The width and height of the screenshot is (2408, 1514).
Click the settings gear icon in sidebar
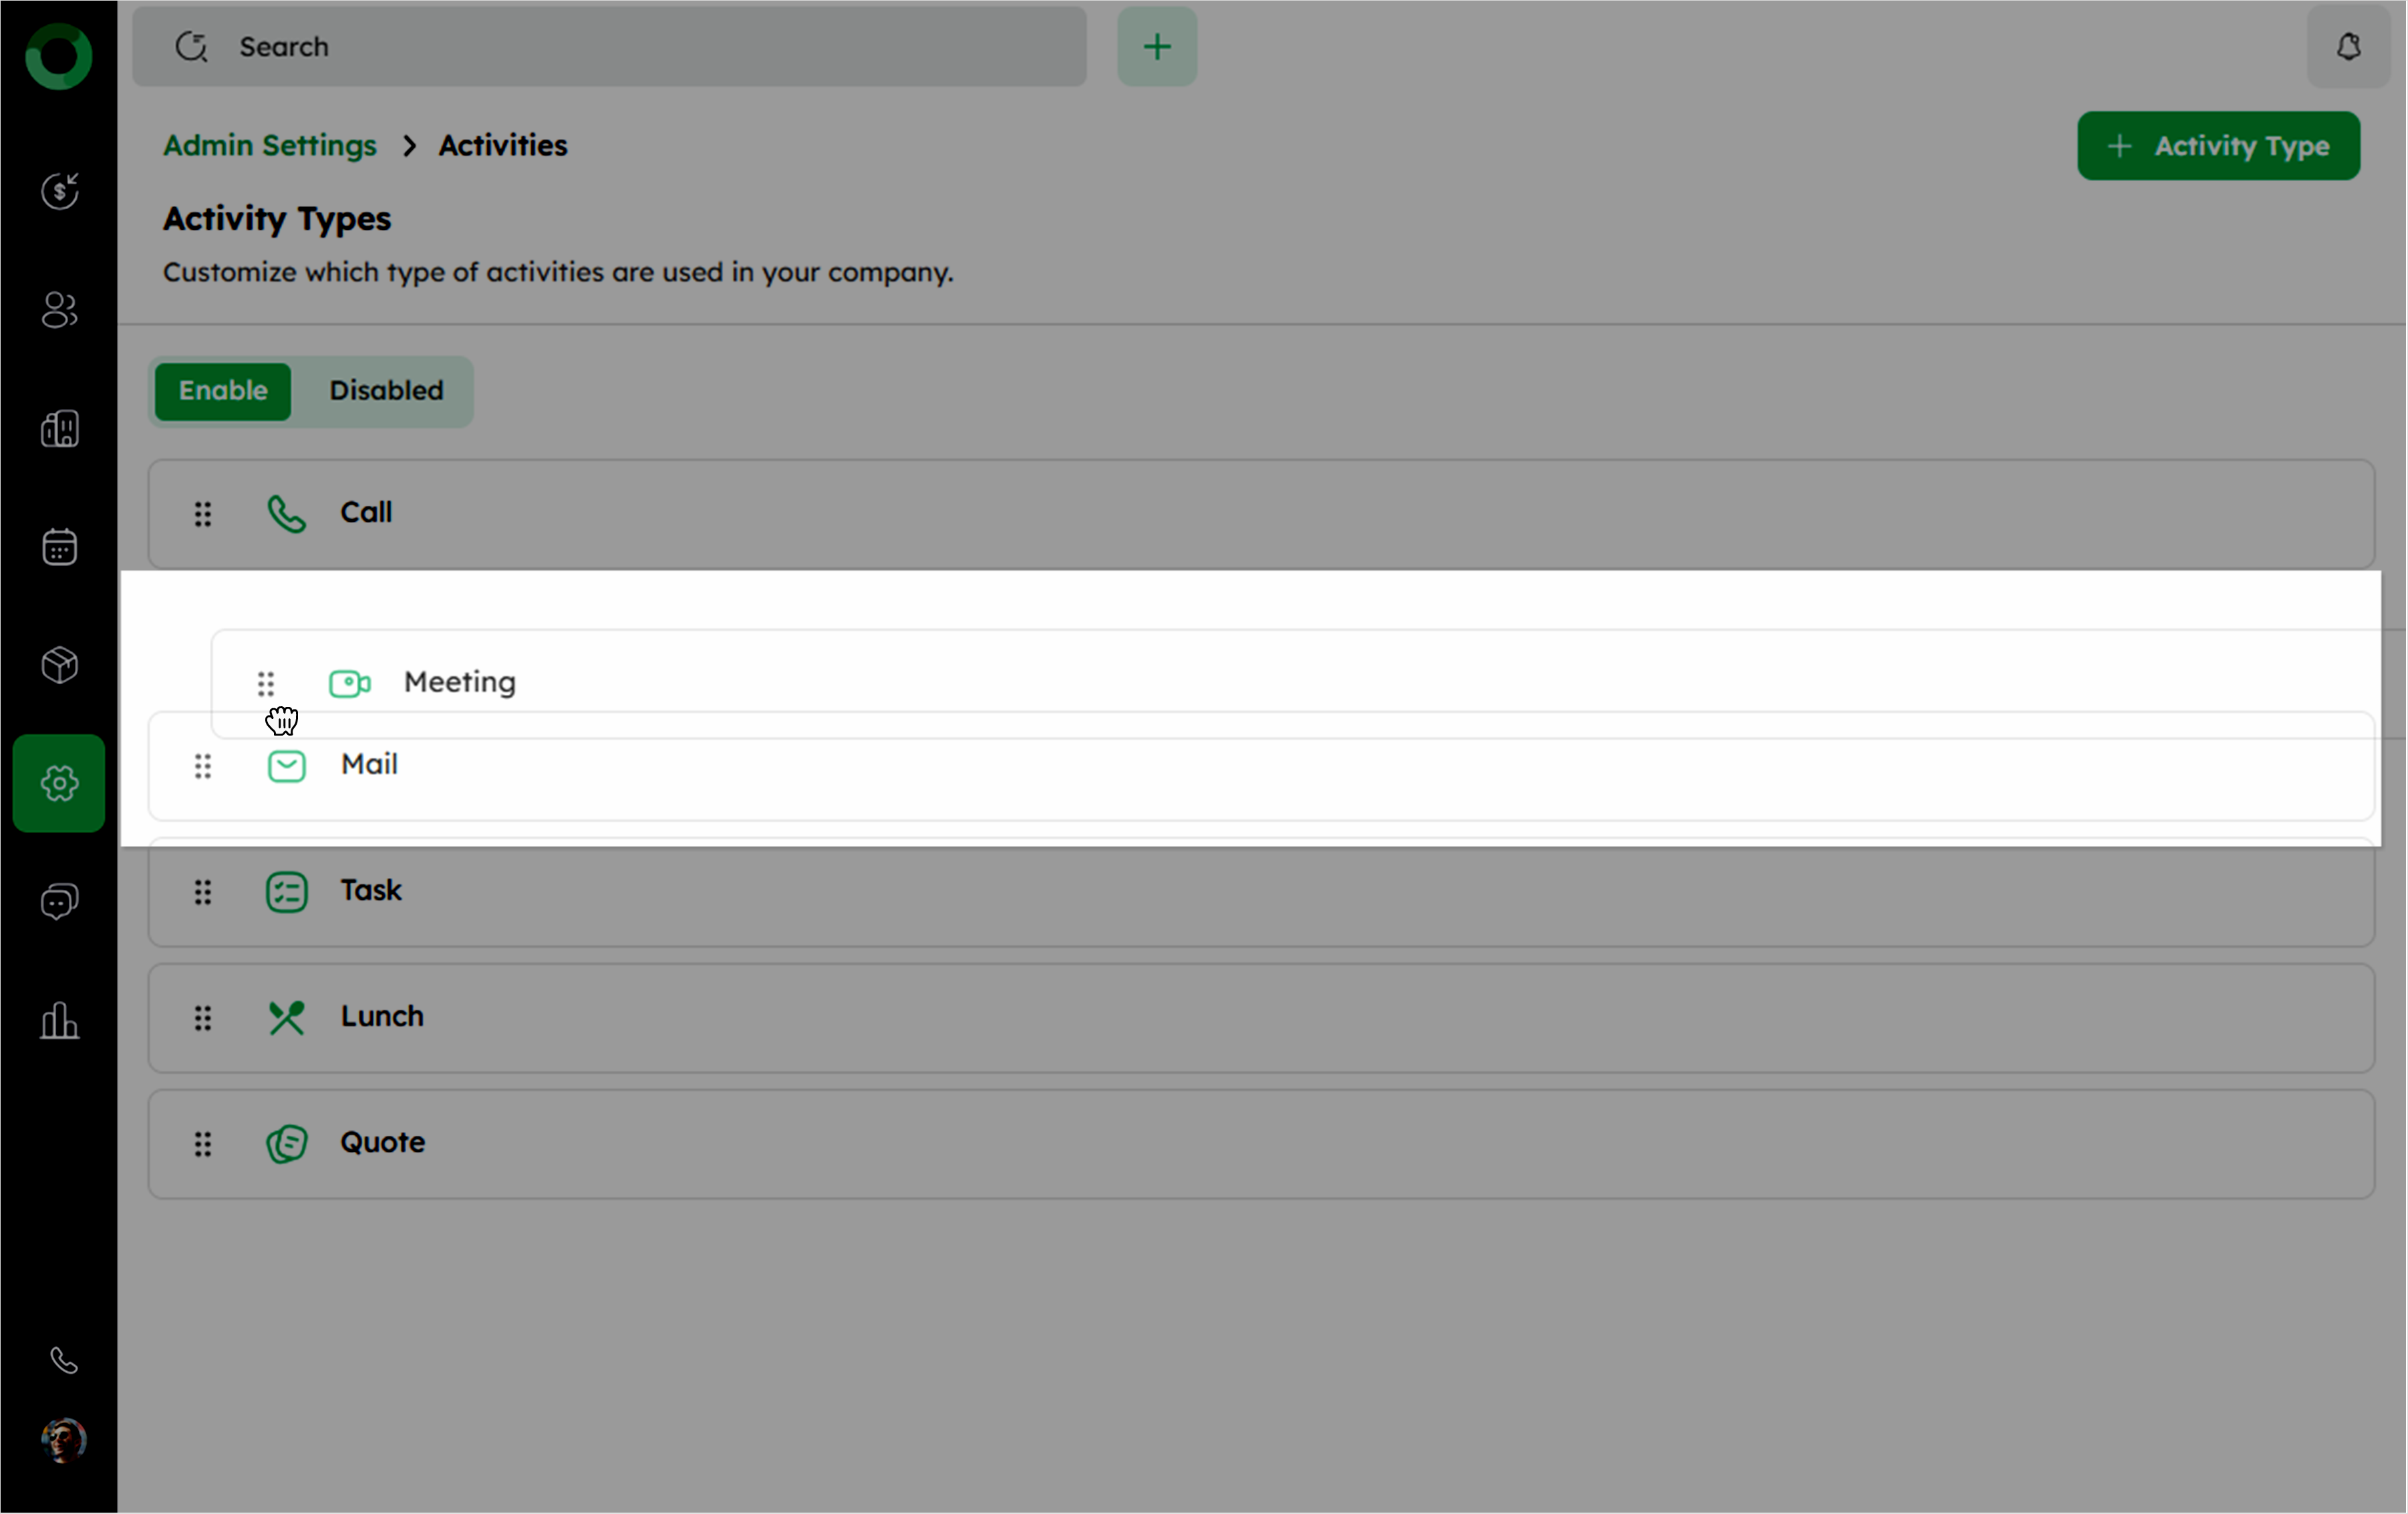point(59,783)
